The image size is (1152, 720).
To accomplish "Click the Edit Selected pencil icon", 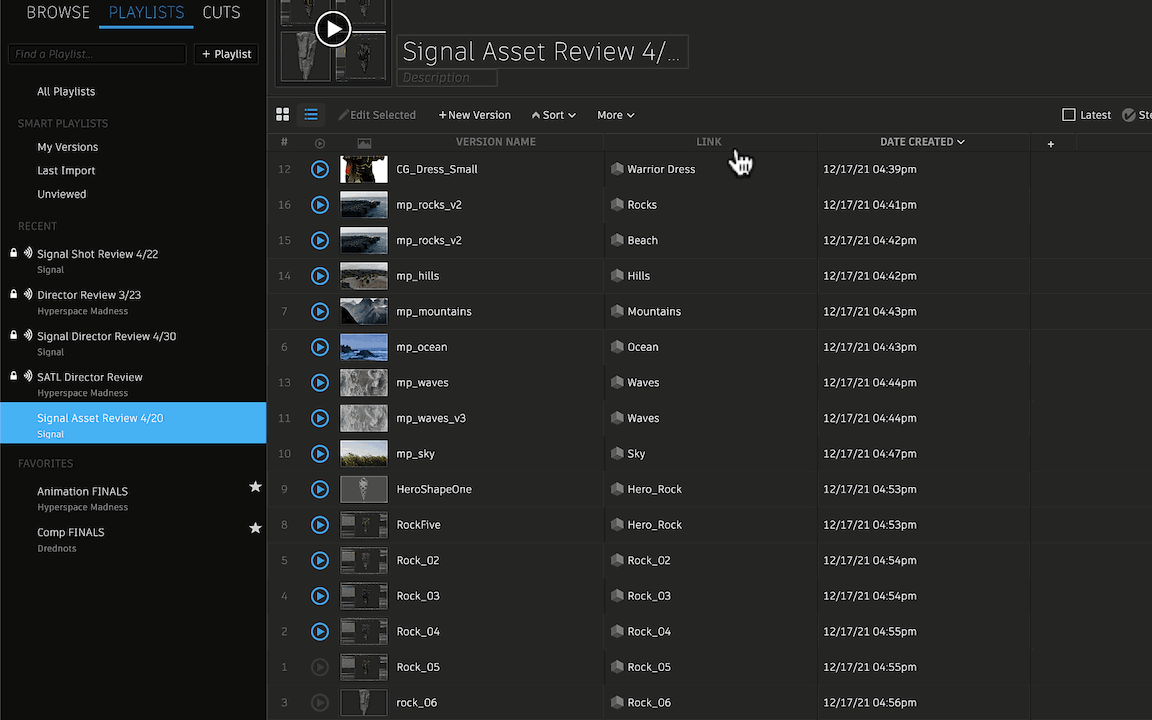I will (x=341, y=114).
